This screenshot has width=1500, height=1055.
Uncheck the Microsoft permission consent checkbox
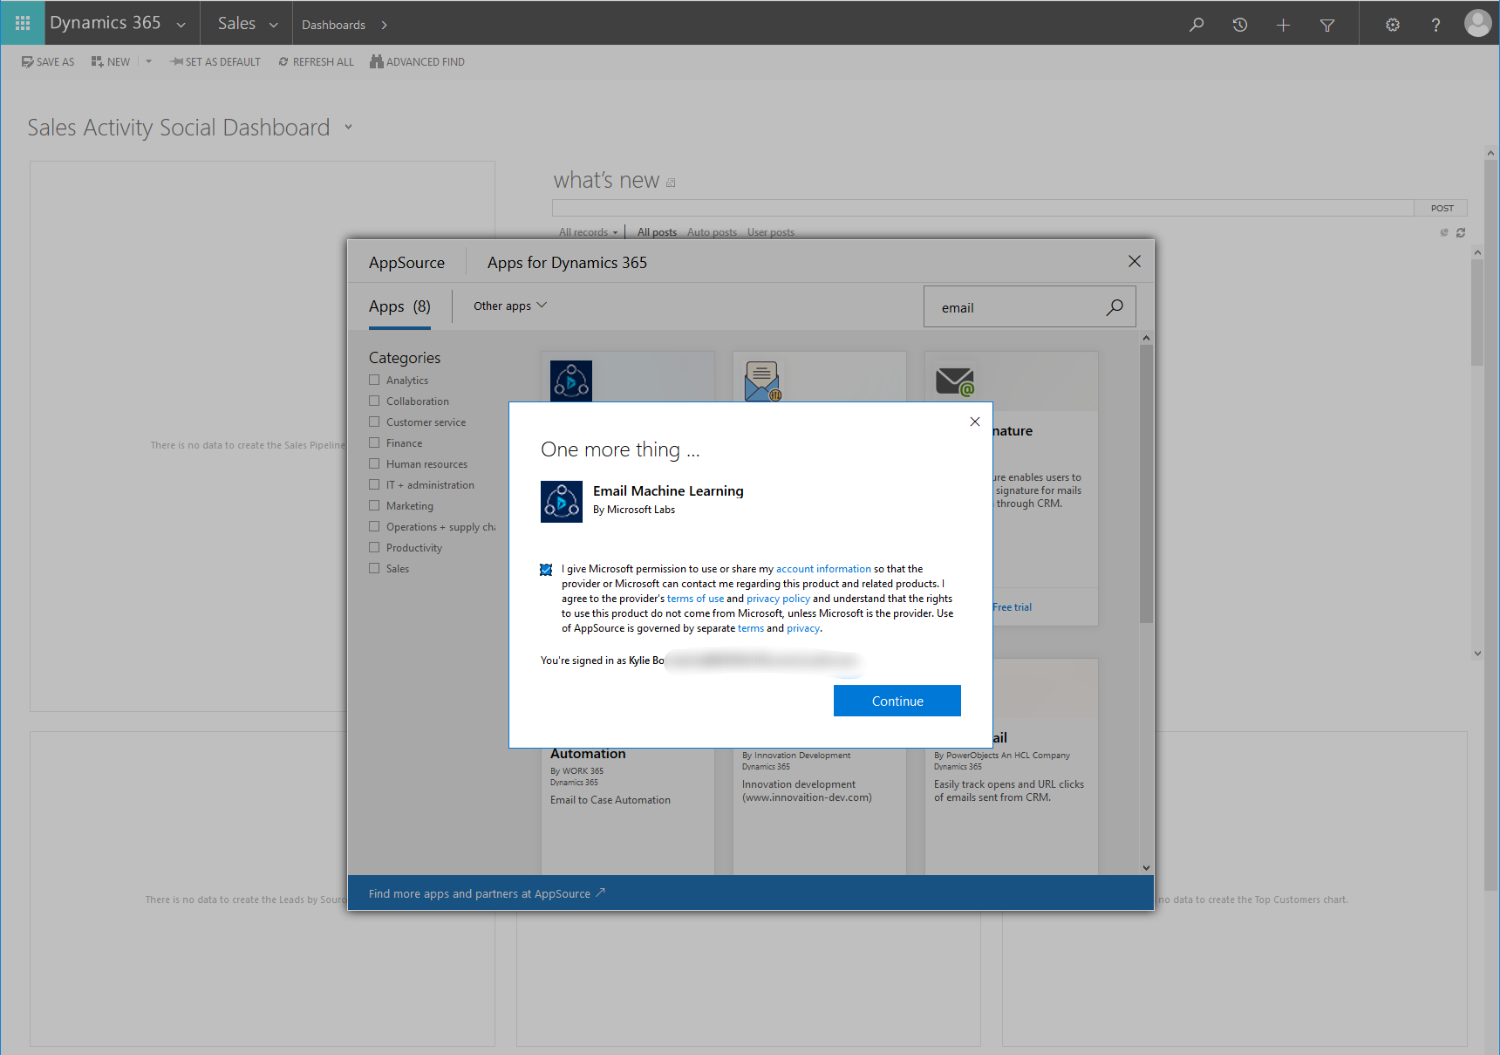point(546,570)
